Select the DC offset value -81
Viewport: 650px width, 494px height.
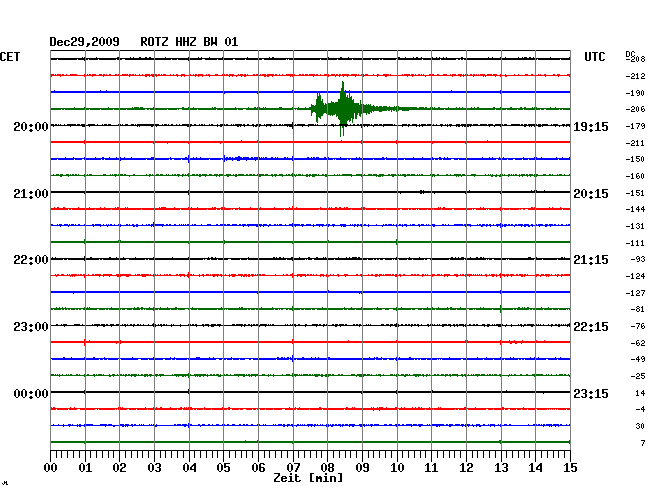click(638, 309)
